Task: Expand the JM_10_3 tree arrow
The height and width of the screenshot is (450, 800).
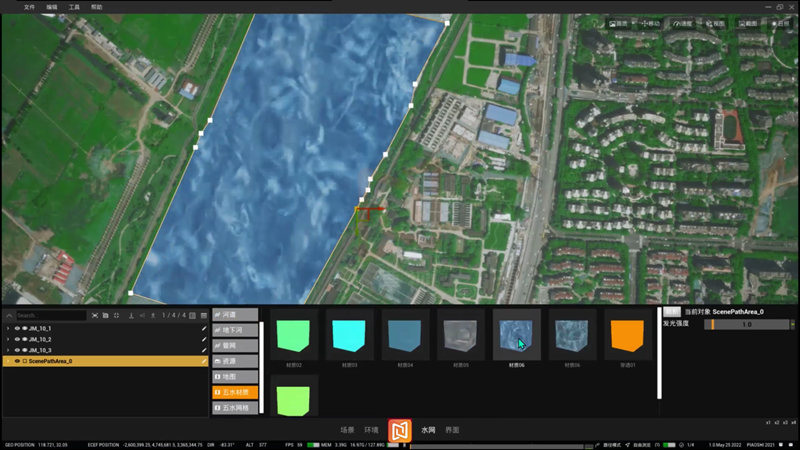Action: click(x=8, y=350)
